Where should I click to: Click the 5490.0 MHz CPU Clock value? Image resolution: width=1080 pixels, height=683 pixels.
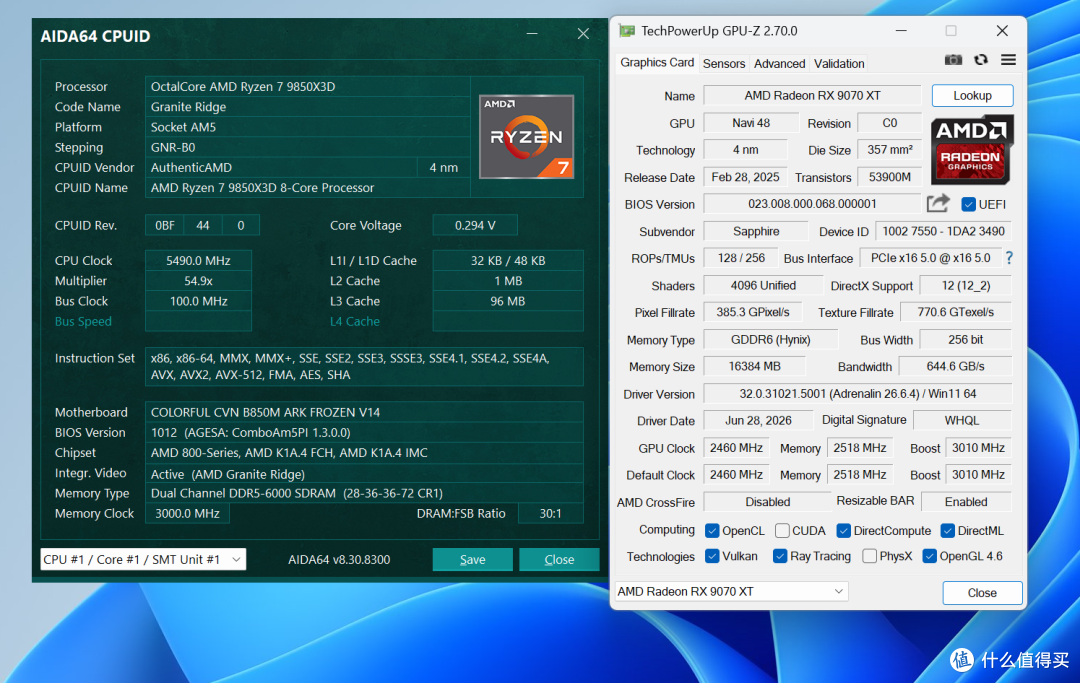pos(198,261)
